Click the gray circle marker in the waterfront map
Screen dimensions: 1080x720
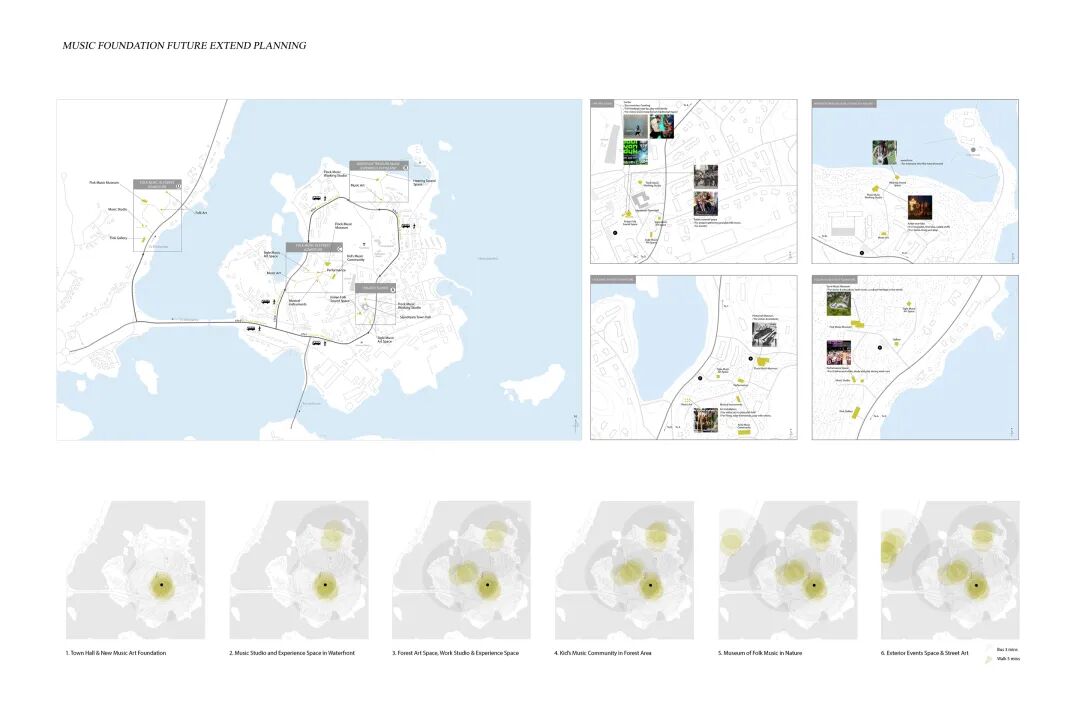click(975, 152)
